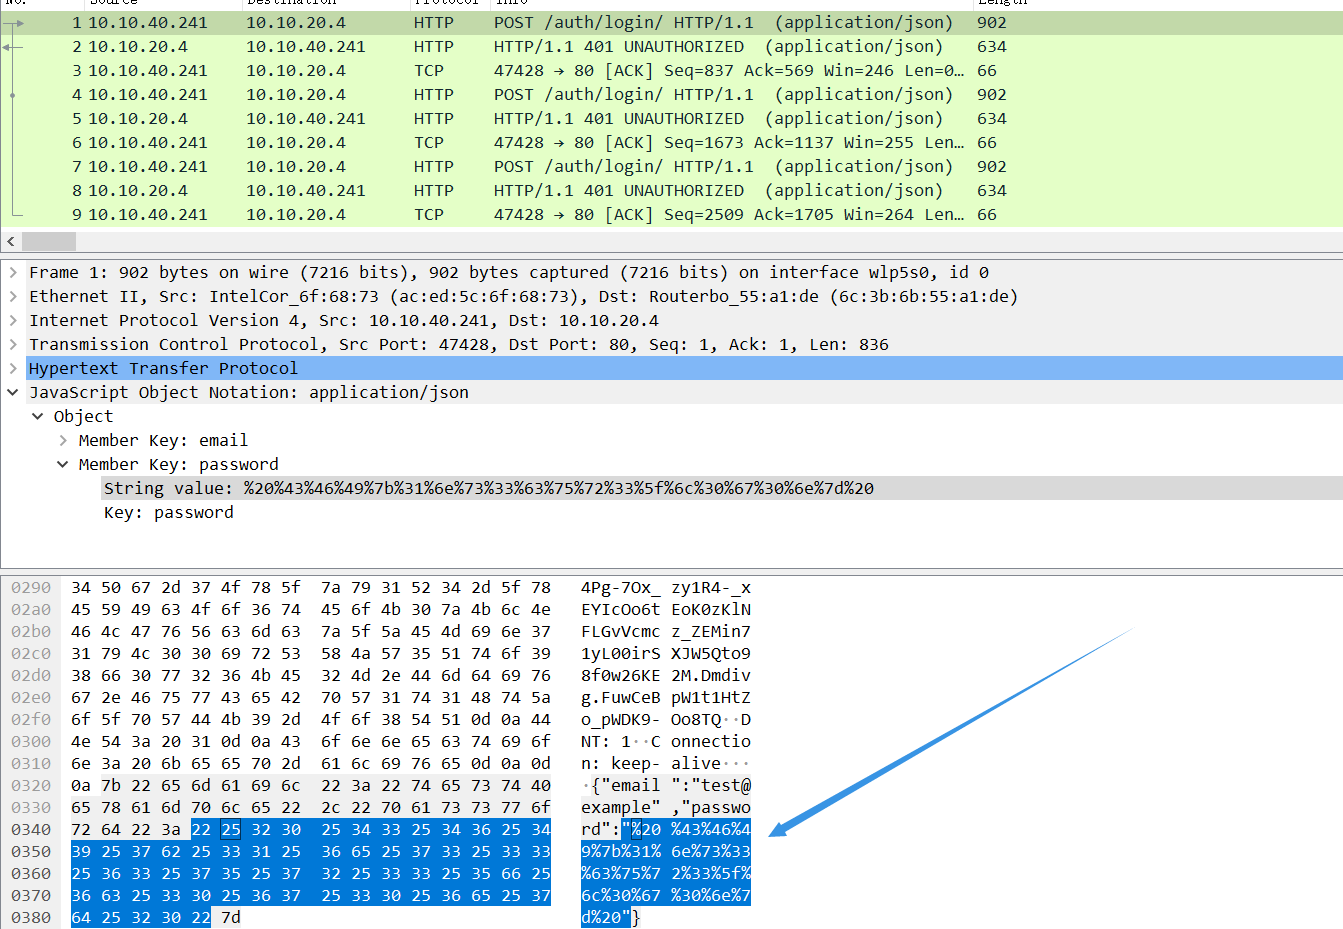The height and width of the screenshot is (929, 1343).
Task: Select packet 7 POST /auth/login/
Action: pos(671,166)
